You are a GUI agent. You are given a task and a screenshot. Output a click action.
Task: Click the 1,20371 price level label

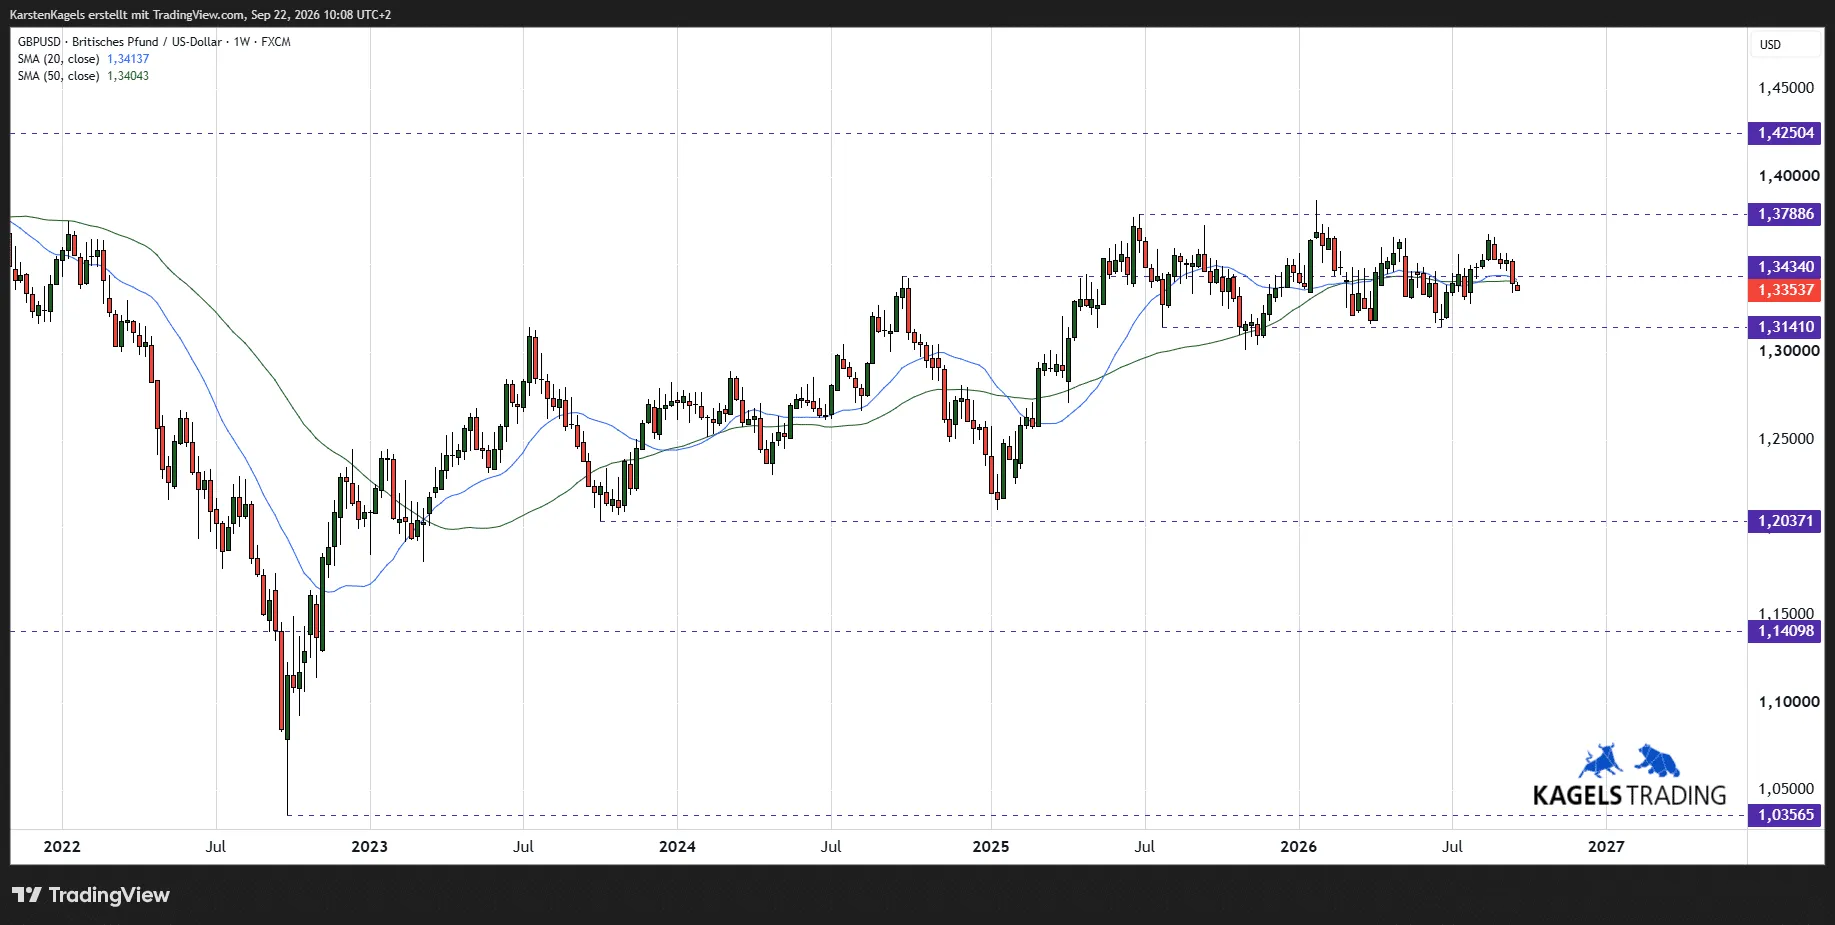(1785, 521)
